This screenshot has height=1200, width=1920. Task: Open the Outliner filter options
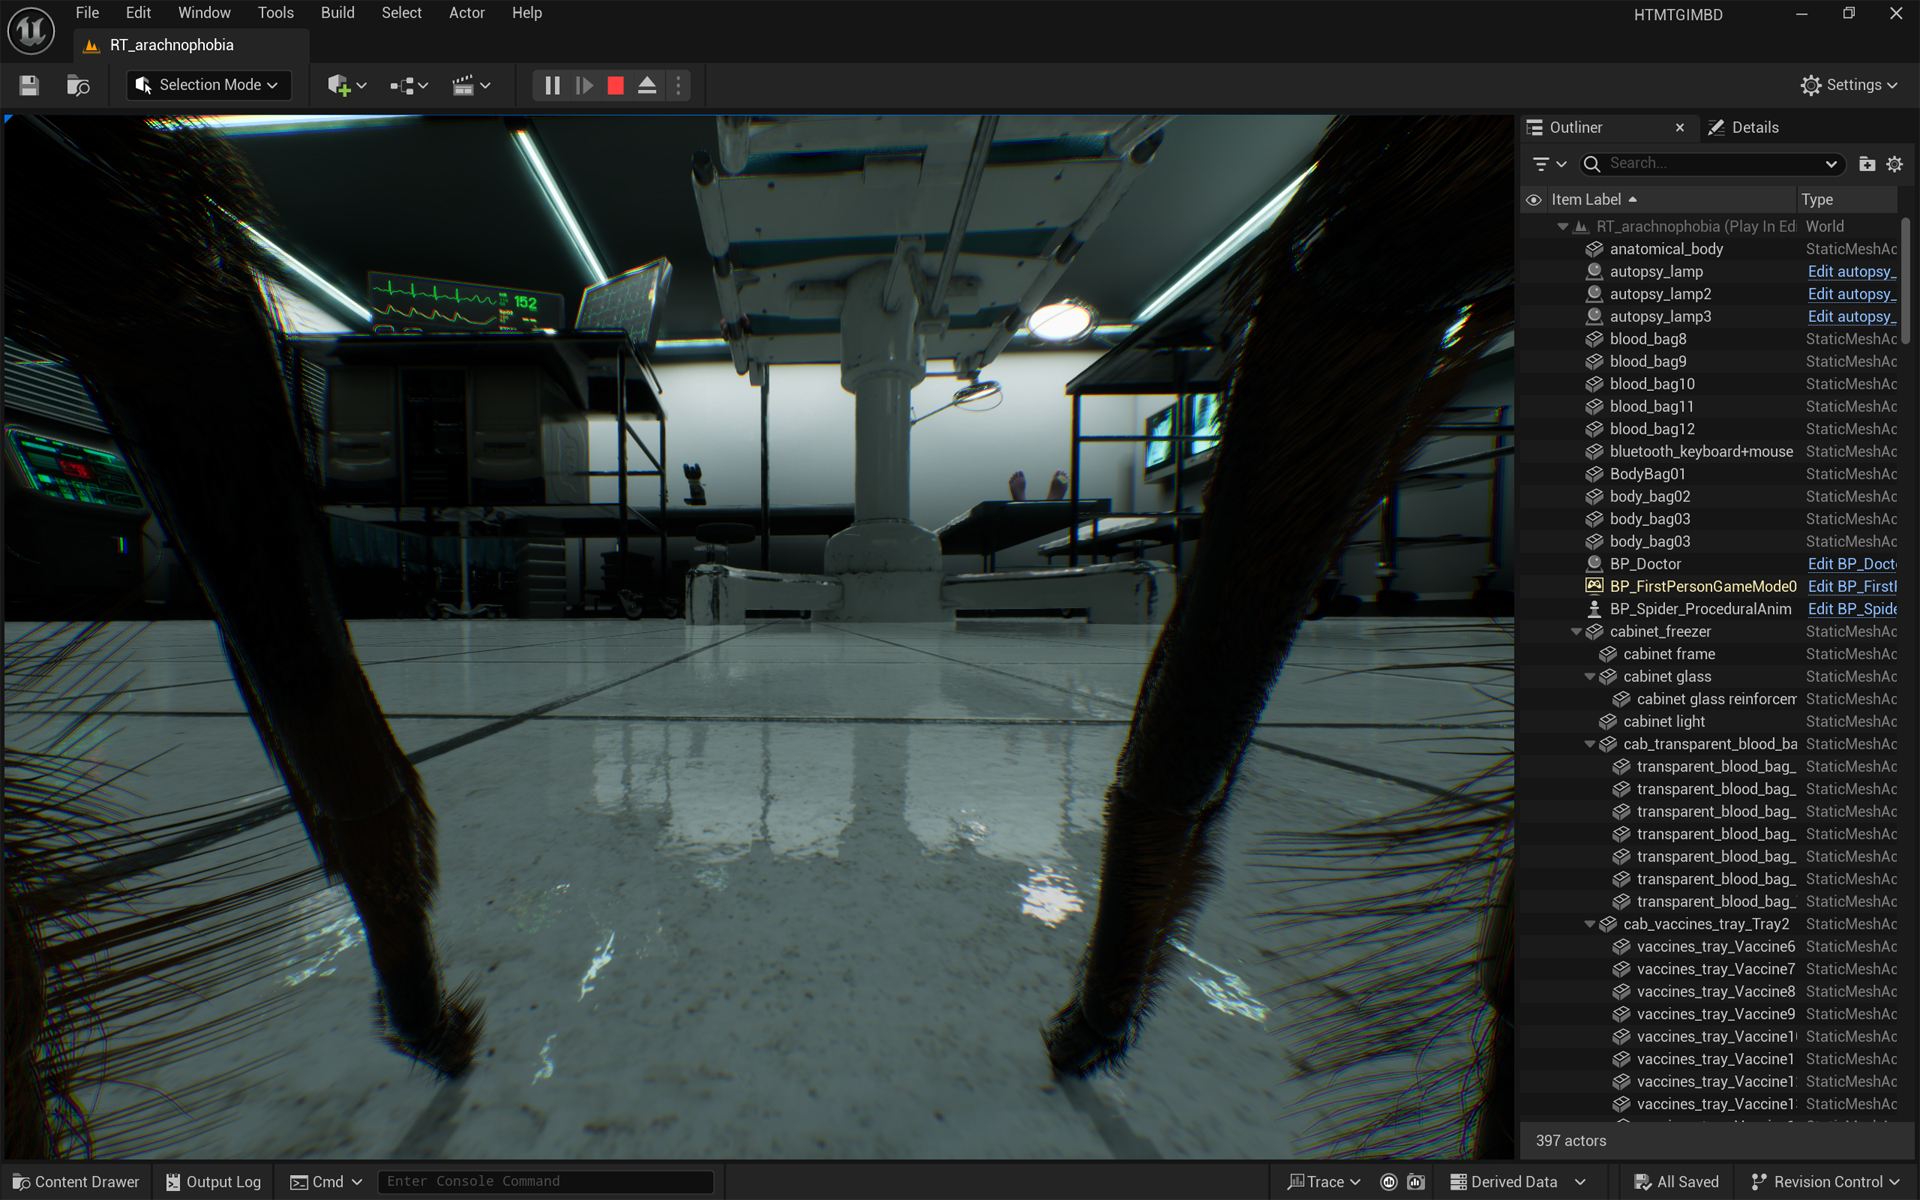[x=1548, y=164]
